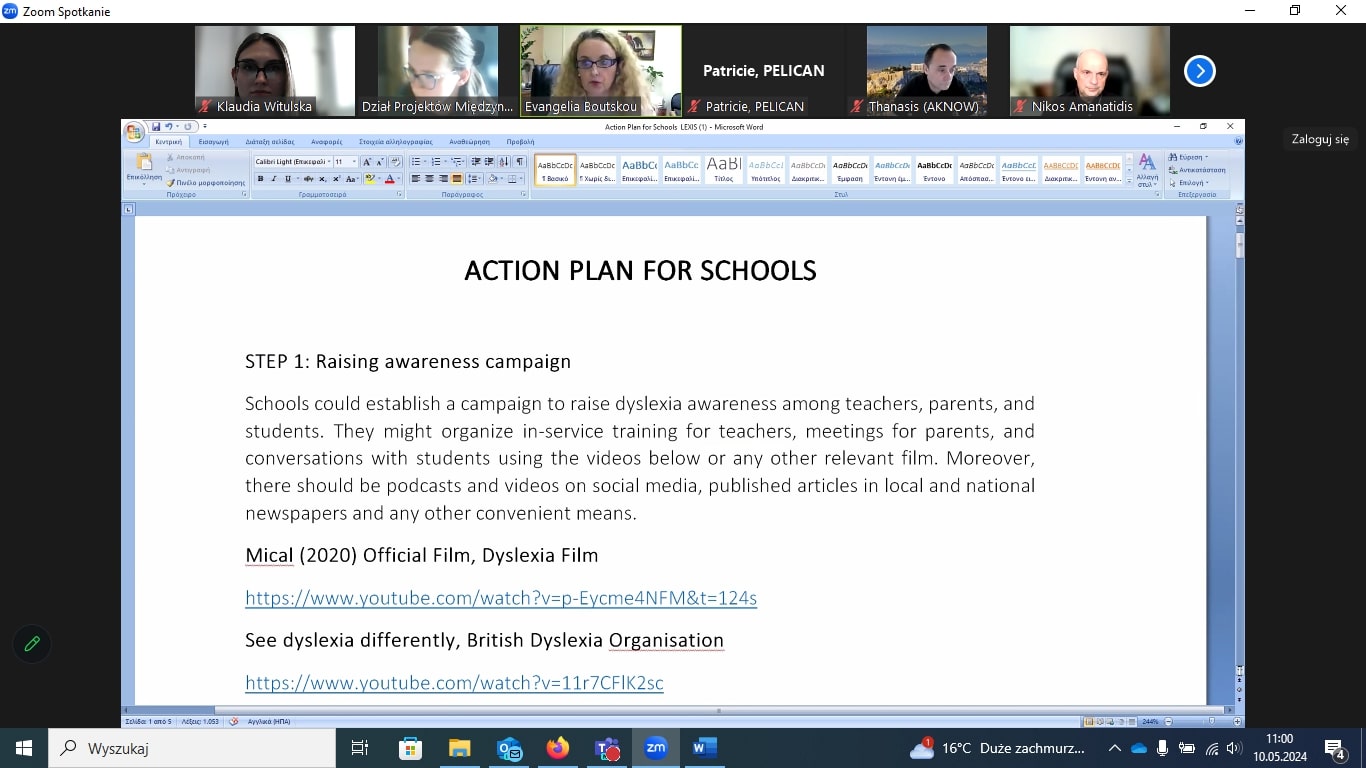Viewport: 1366px width, 768px height.
Task: Click the Format Painter (Πινέλο μορφοποίησης)
Action: [206, 183]
